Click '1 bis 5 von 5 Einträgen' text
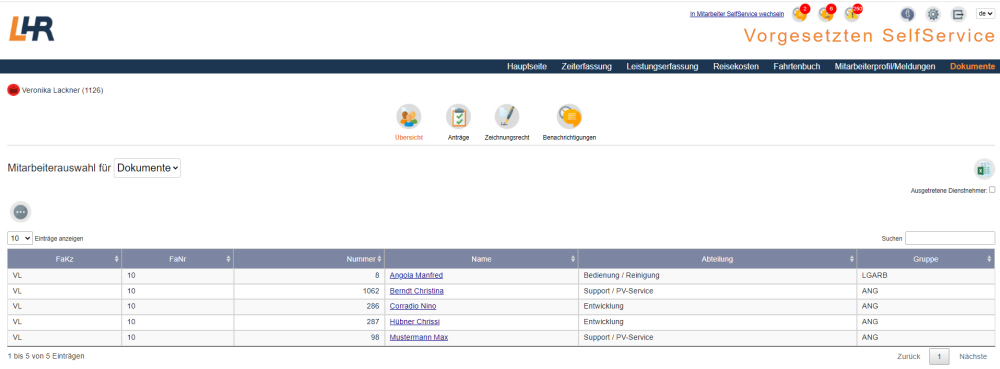 46,356
